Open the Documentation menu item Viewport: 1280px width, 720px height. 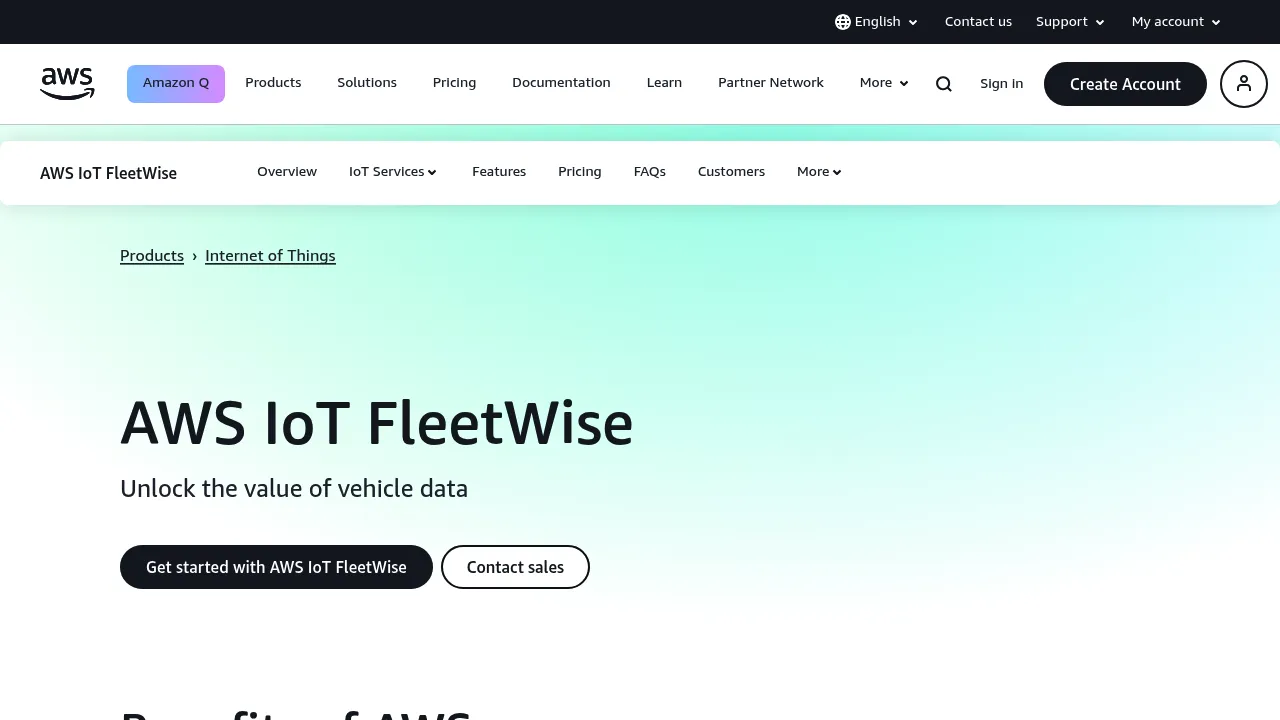click(x=561, y=83)
